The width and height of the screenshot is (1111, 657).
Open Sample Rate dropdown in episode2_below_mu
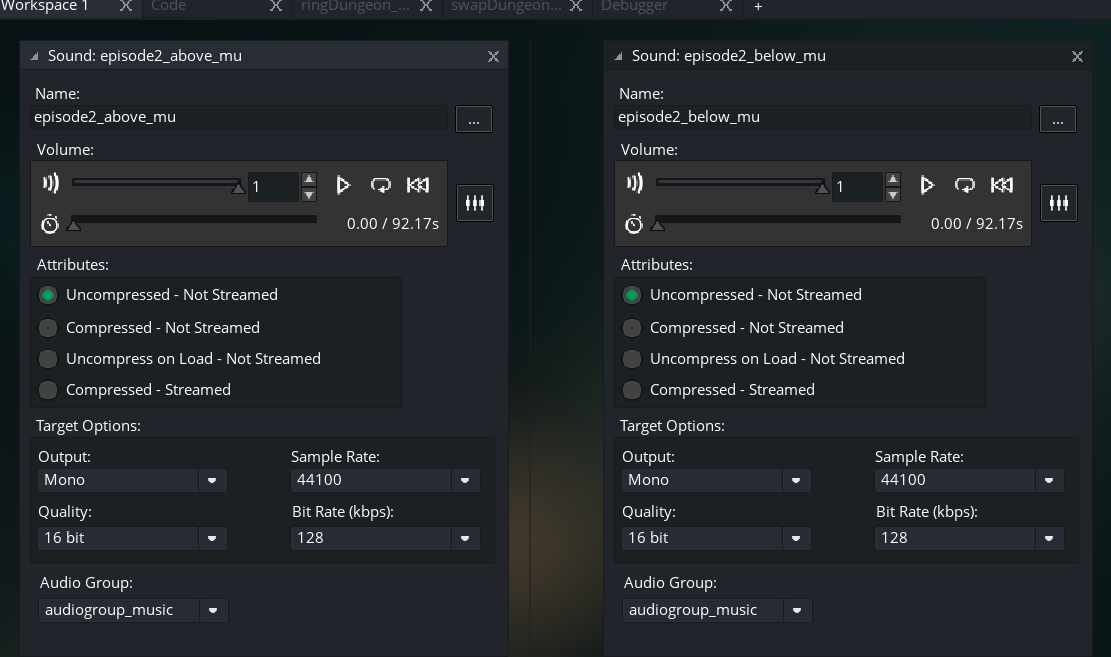pos(1049,481)
